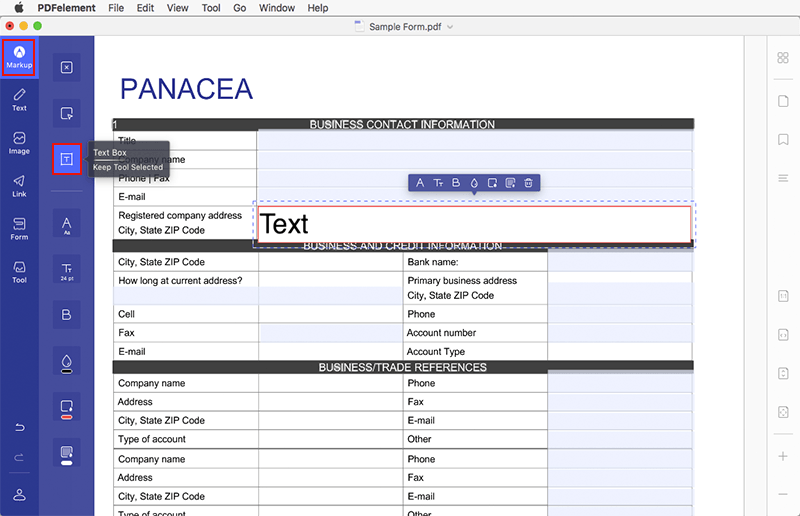
Task: Click the Bank name form field
Action: [620, 262]
